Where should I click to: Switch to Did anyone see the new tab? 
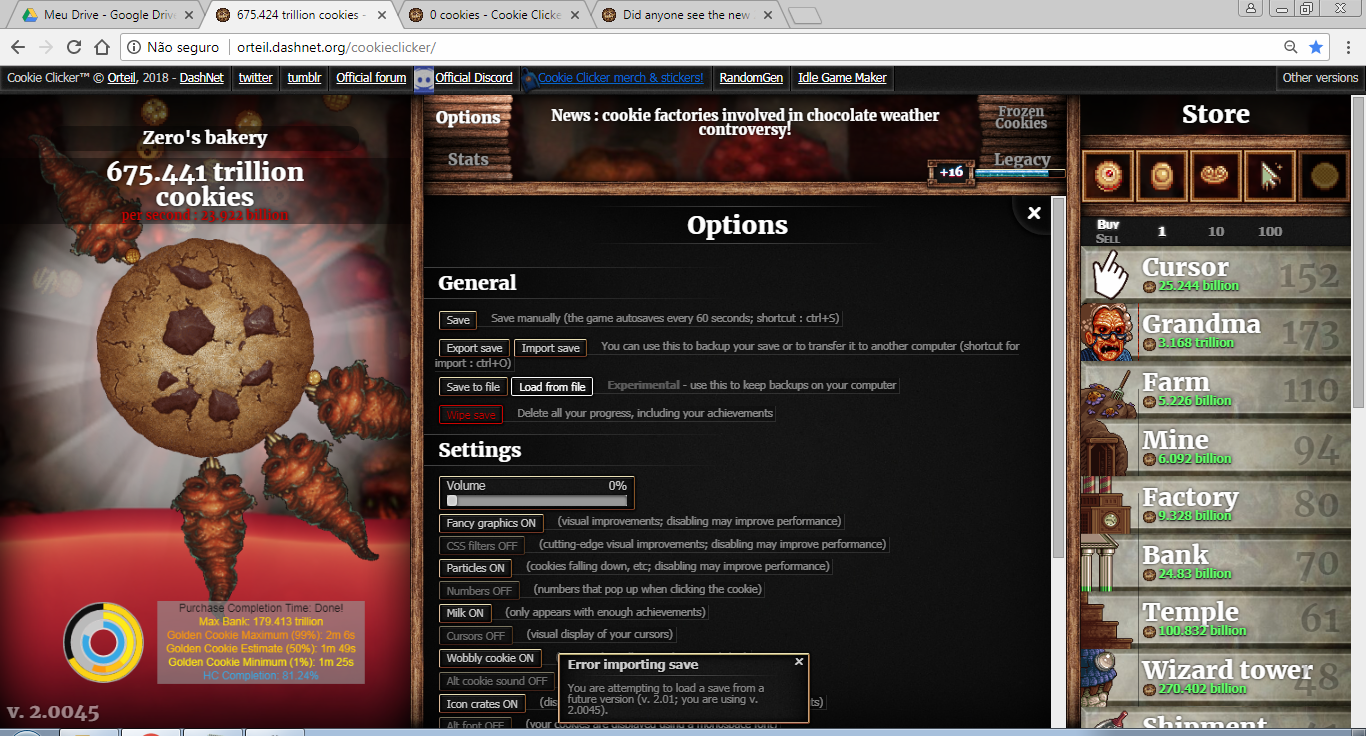click(688, 15)
